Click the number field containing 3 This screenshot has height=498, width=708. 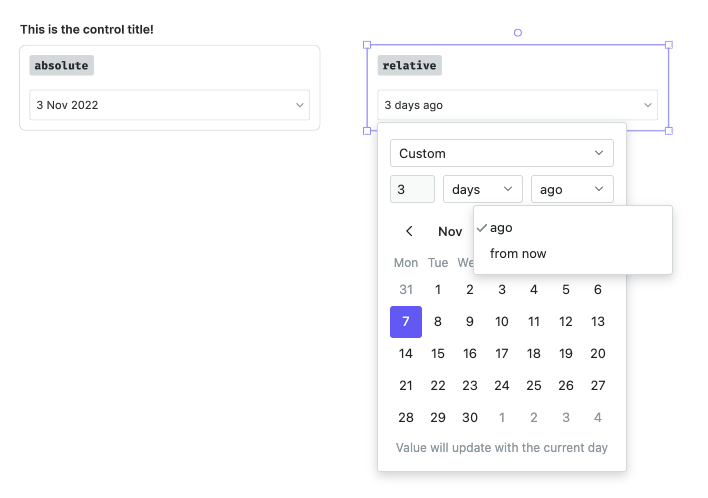(412, 189)
